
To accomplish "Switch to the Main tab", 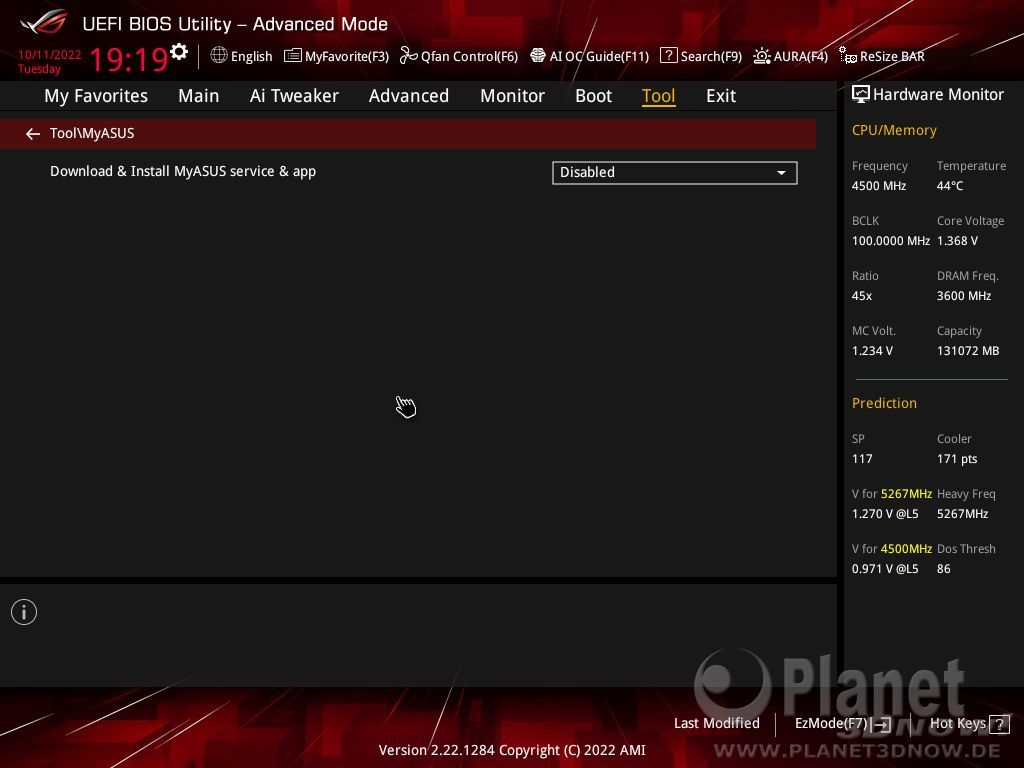I will click(199, 95).
